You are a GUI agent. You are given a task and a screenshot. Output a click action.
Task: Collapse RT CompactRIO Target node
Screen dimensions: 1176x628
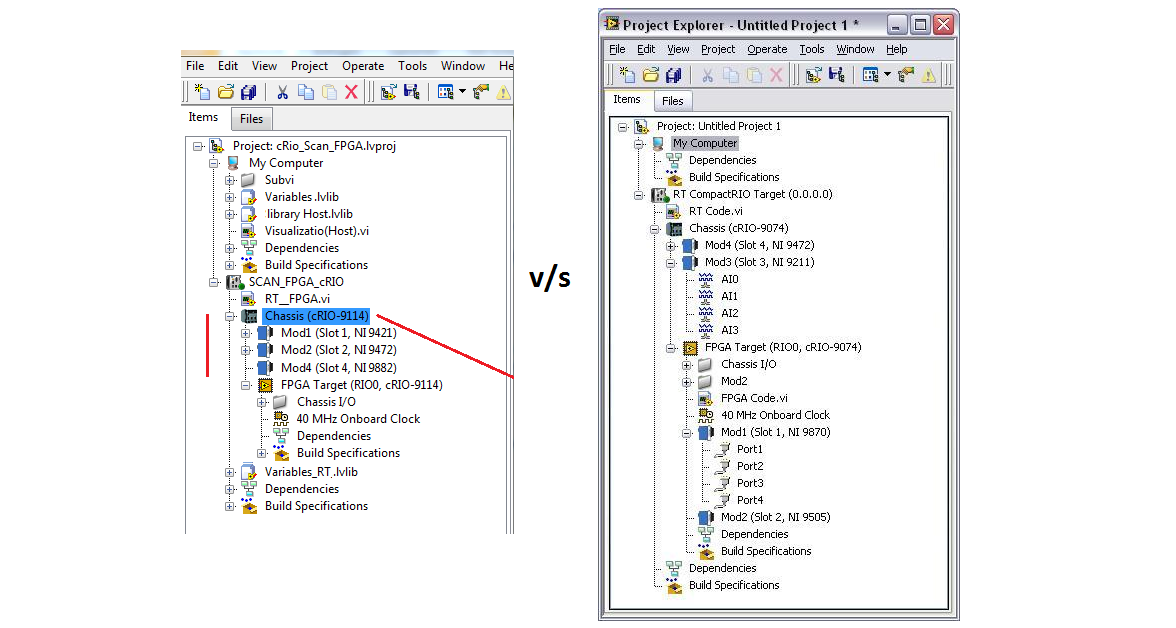(x=638, y=194)
